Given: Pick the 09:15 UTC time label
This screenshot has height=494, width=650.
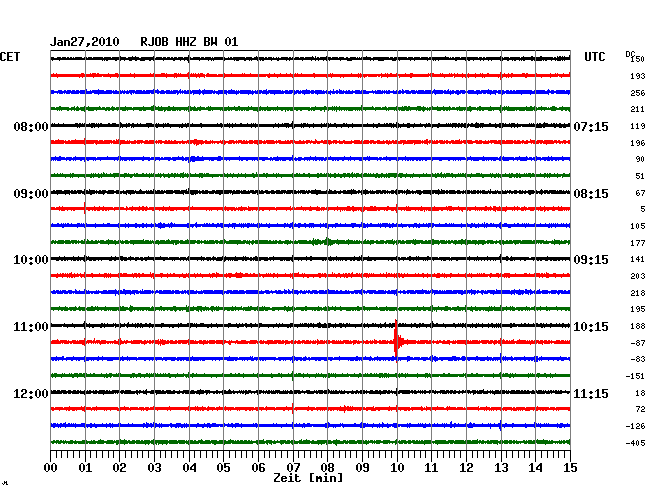Looking at the screenshot, I should point(591,260).
